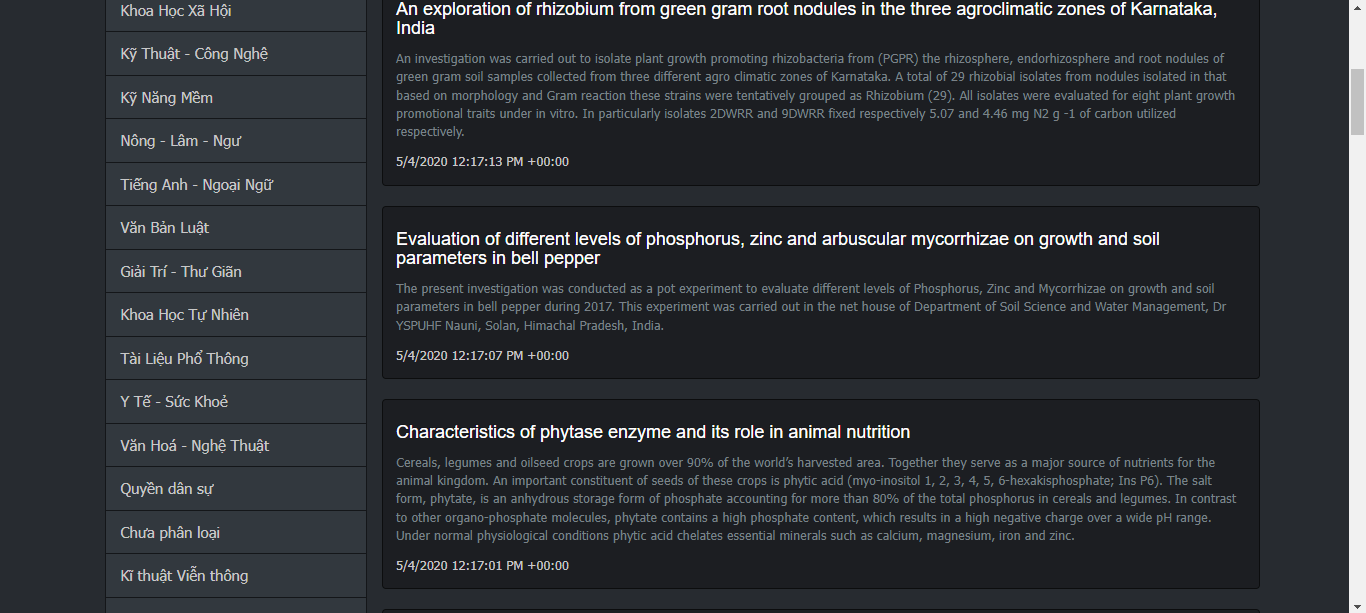
Task: Open the bell pepper phosphorus article title
Action: (x=778, y=249)
